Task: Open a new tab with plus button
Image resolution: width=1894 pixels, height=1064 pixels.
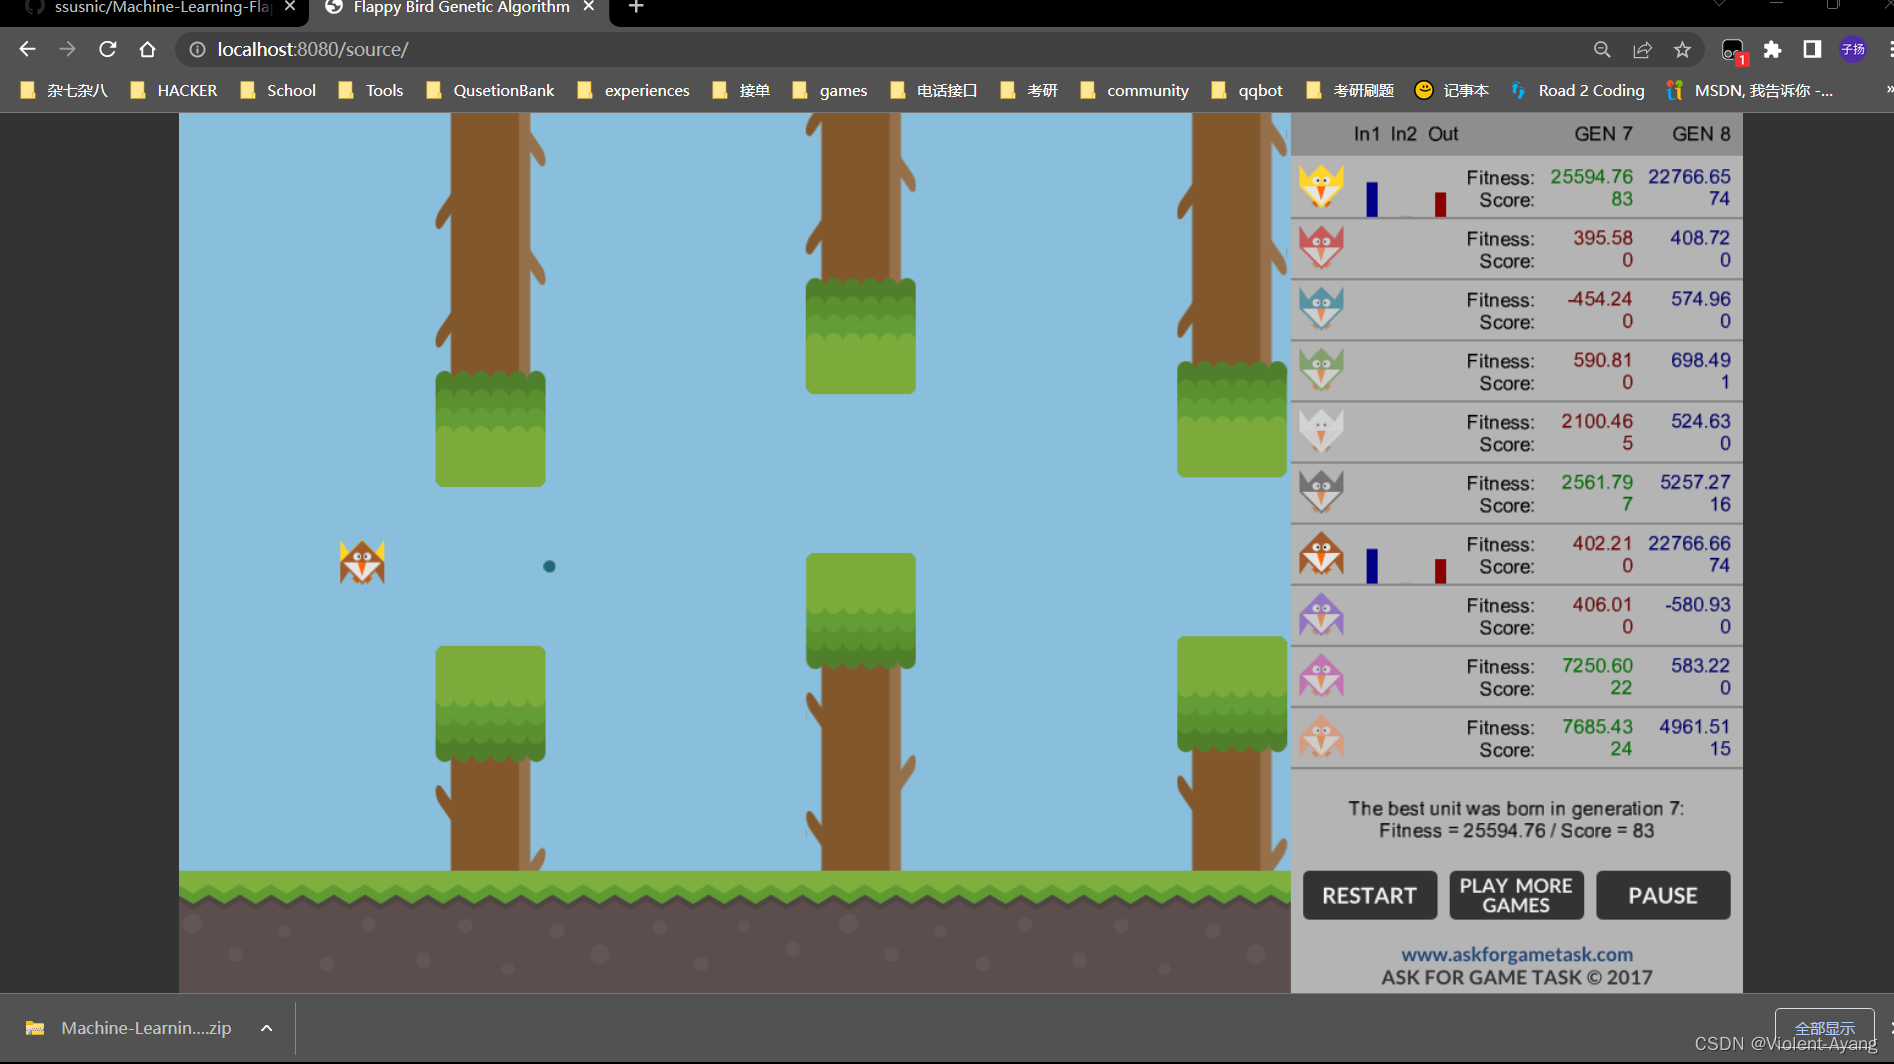Action: click(636, 7)
